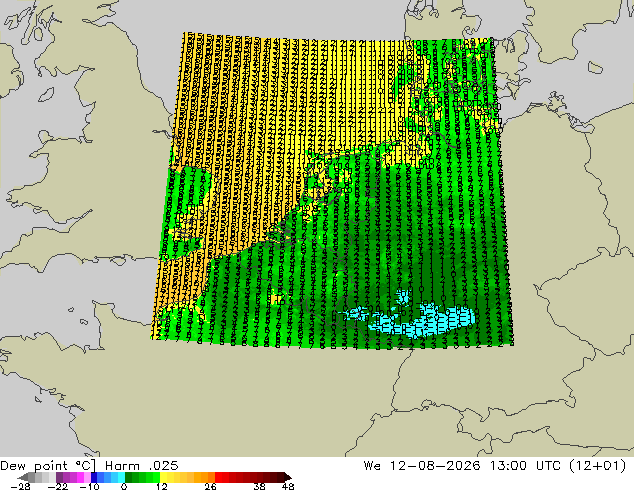Pick the cyan legend swatch just left of 0
This screenshot has height=490, width=634.
point(121,477)
